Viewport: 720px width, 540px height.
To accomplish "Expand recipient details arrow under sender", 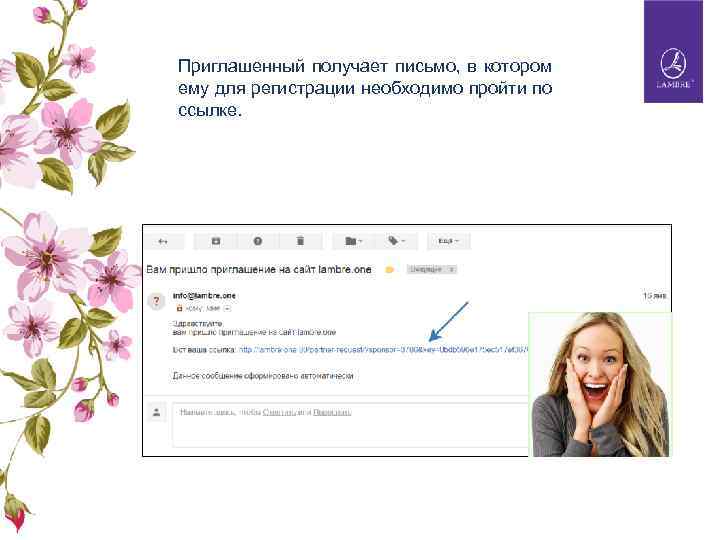I will click(x=227, y=309).
